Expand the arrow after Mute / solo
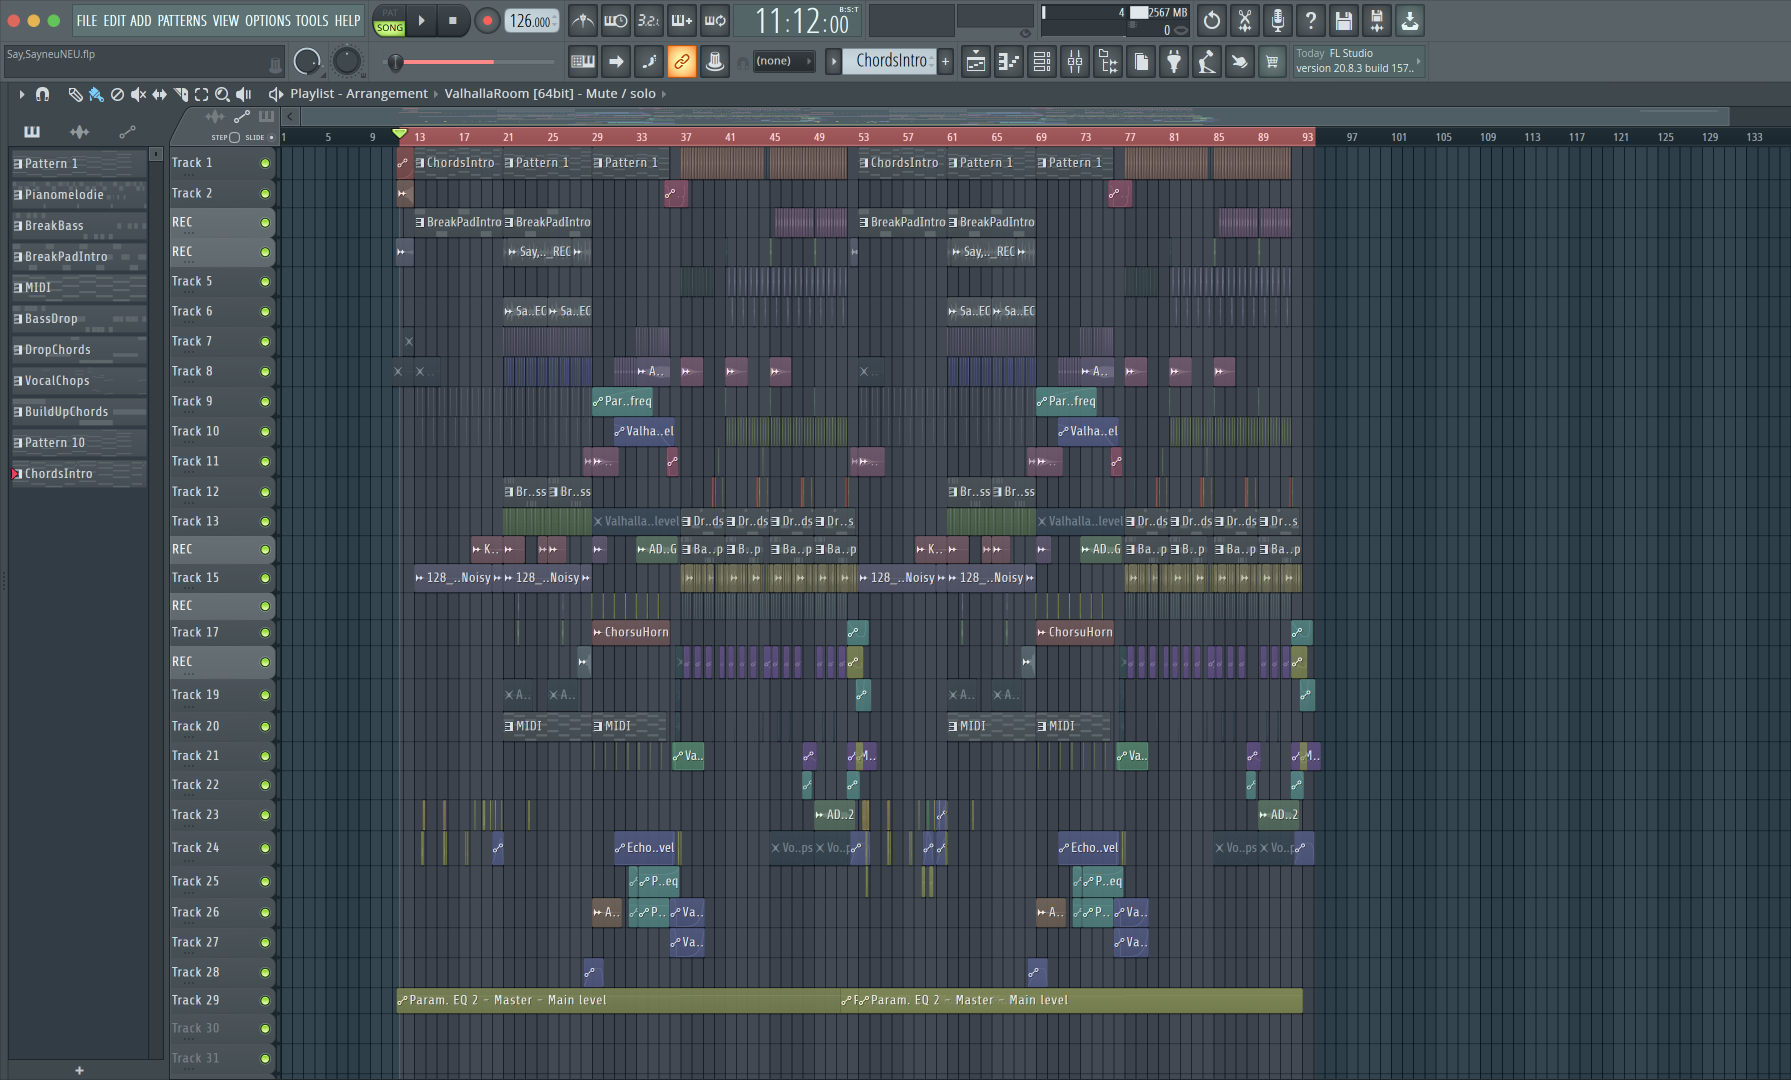1791x1080 pixels. point(664,94)
